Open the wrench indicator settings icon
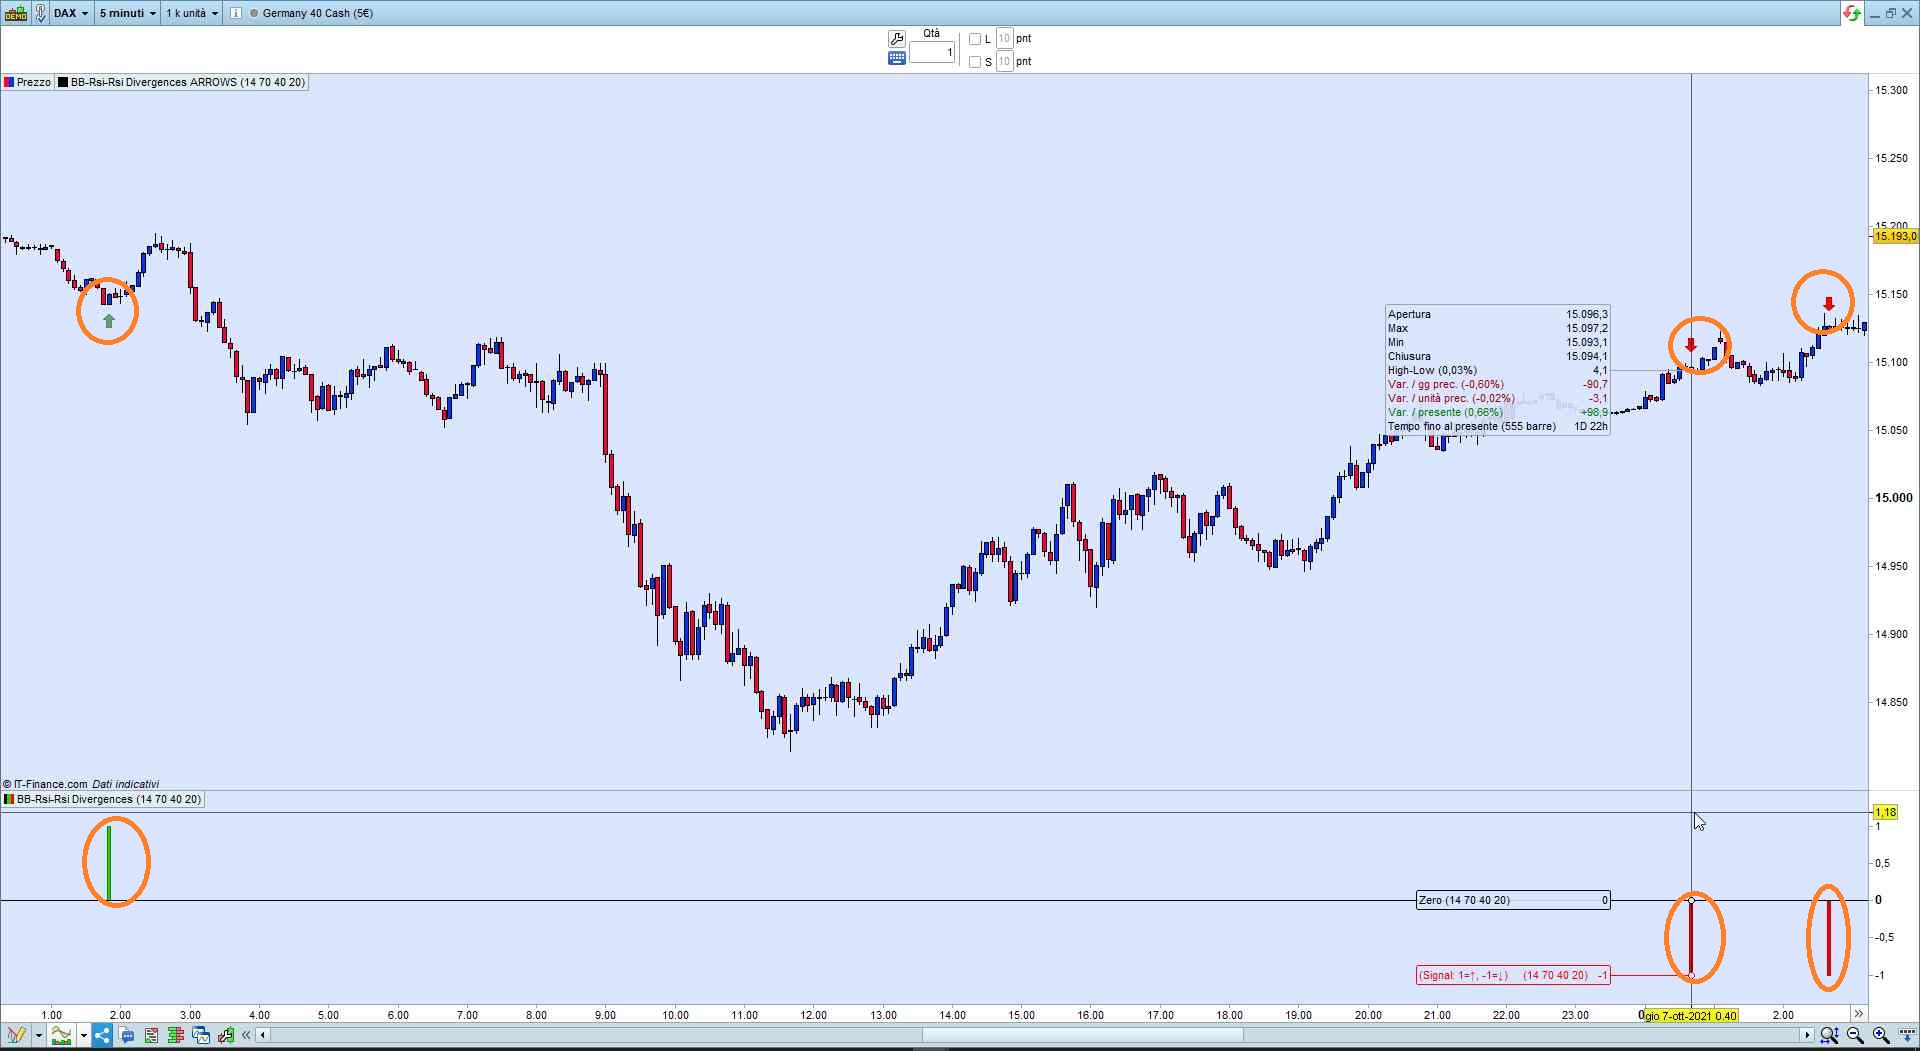1920x1051 pixels. pos(226,1035)
